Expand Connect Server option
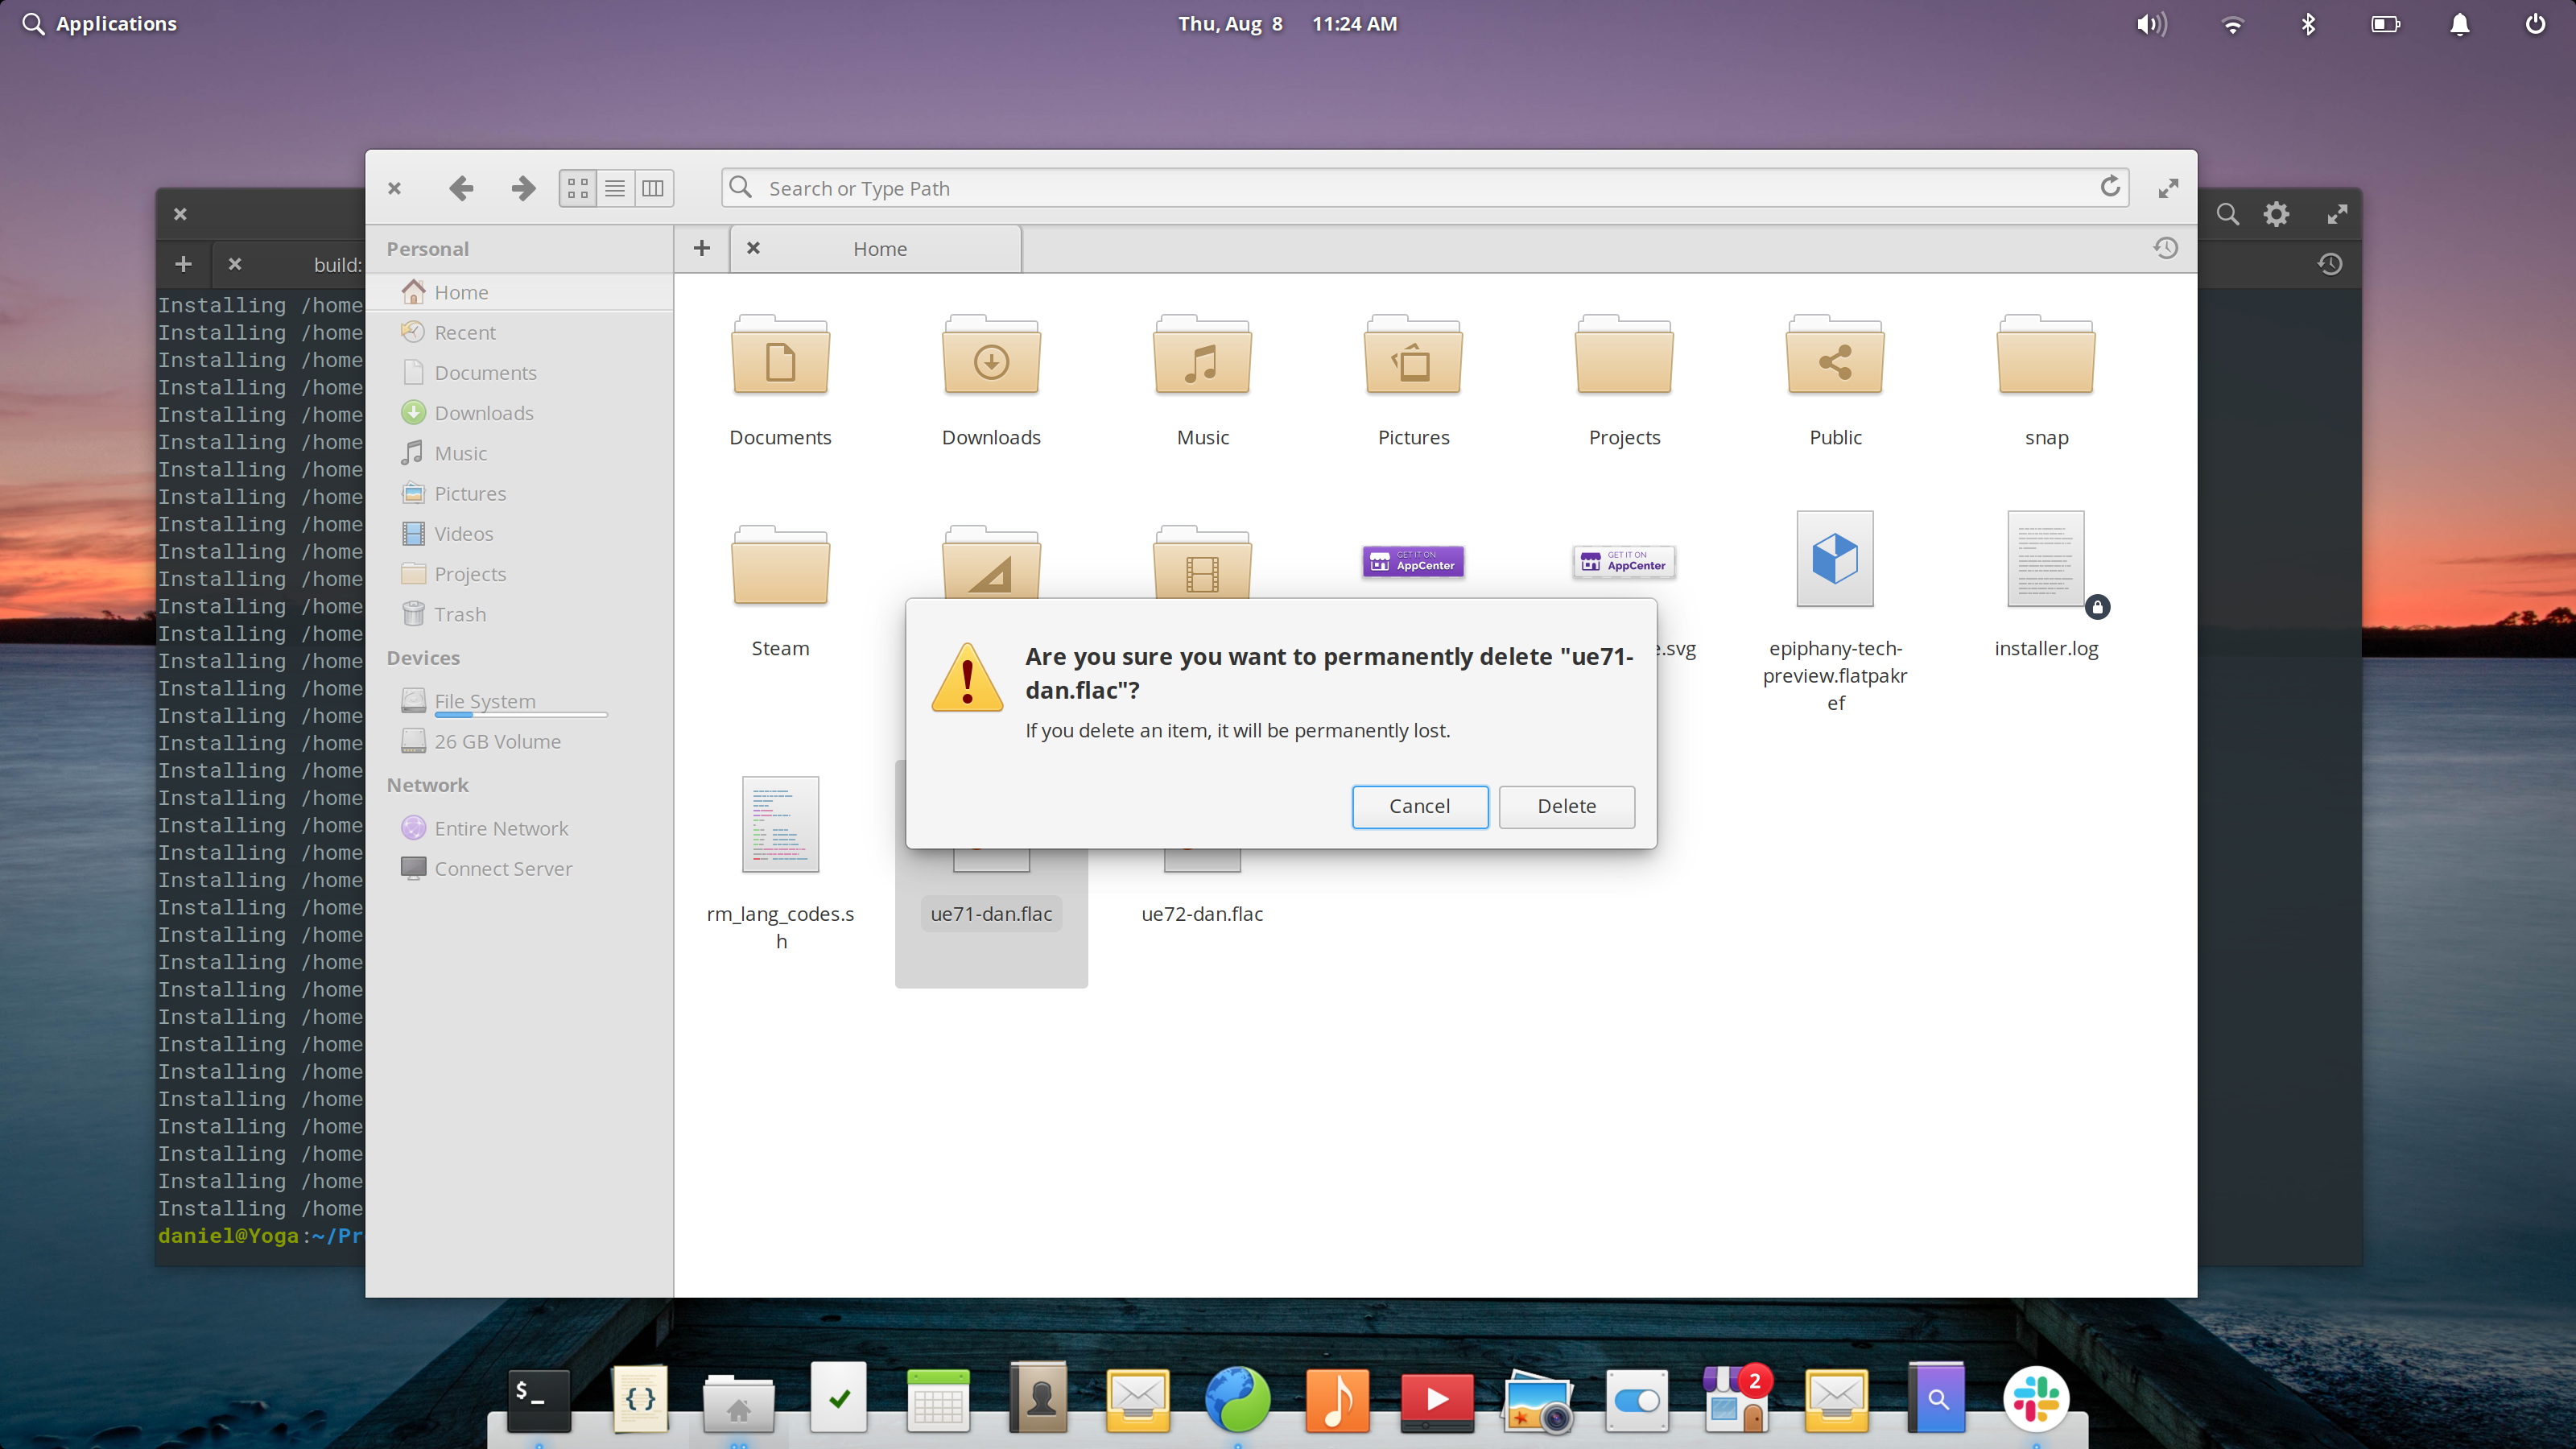 coord(502,868)
